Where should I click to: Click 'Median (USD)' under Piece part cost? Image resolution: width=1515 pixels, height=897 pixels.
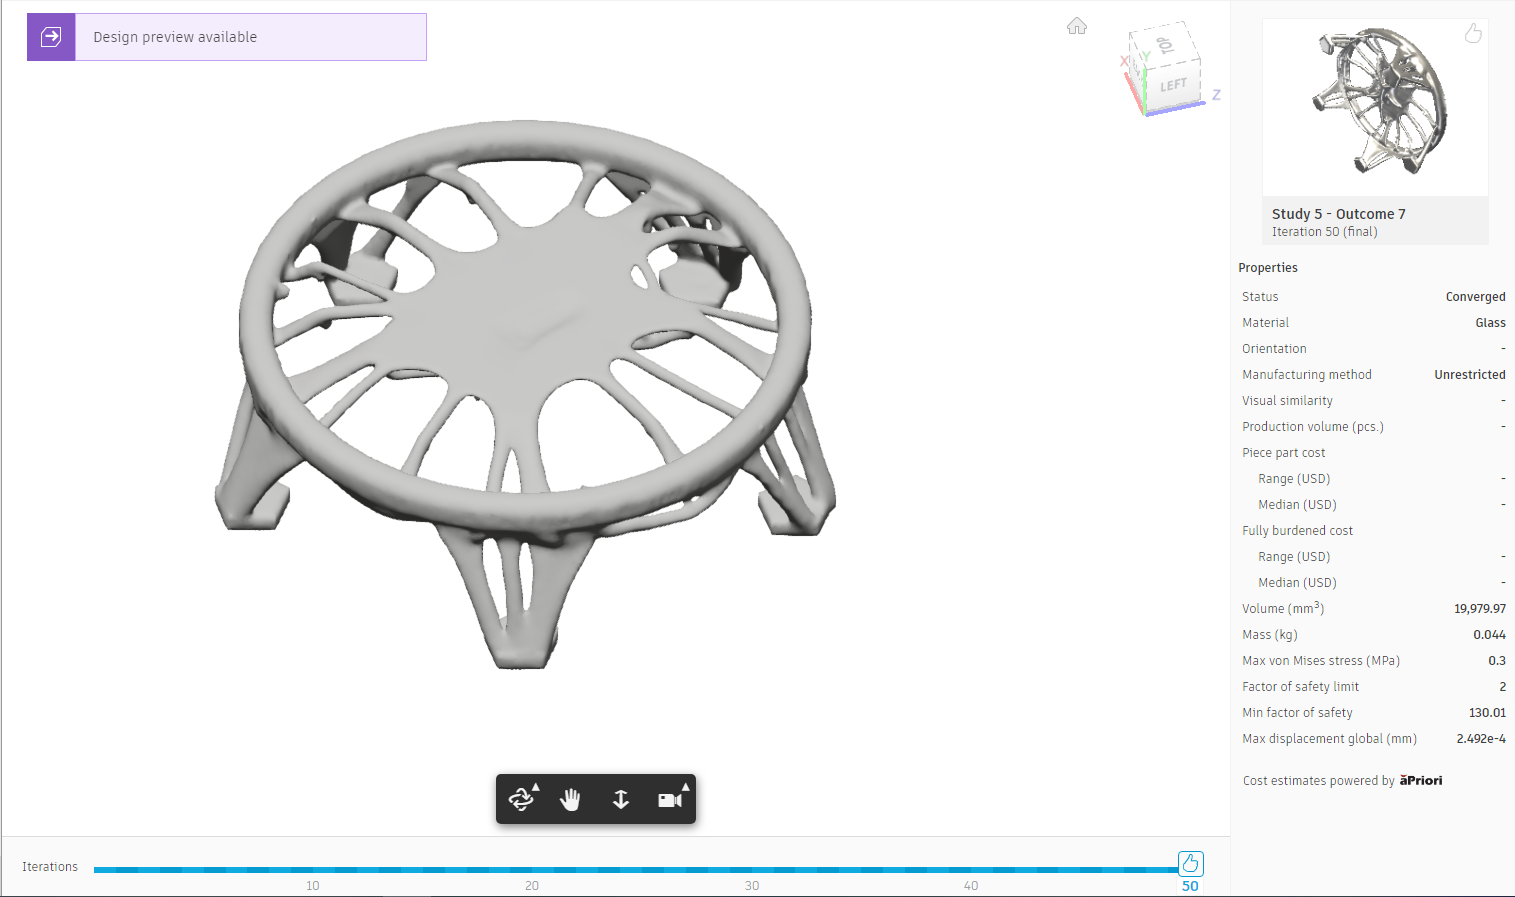point(1297,505)
